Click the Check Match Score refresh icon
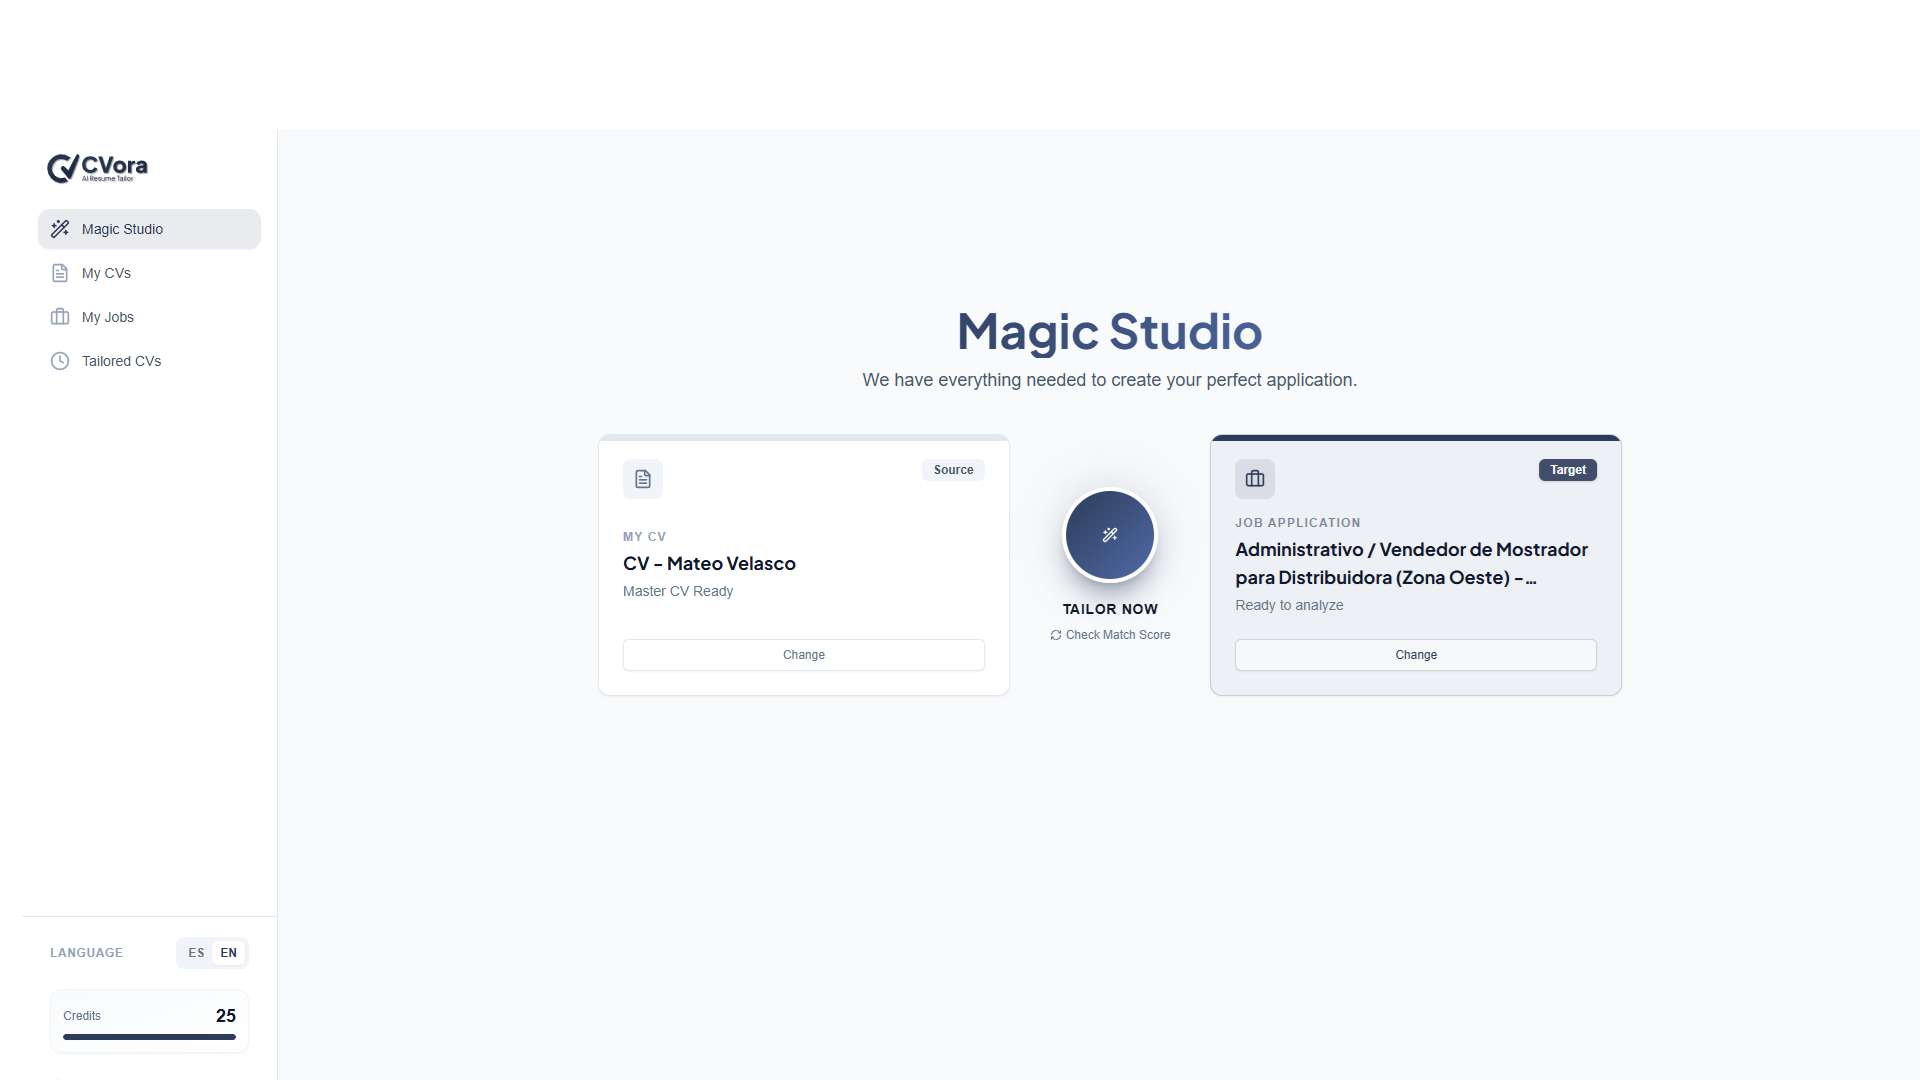Screen dimensions: 1920x1080 [x=1055, y=635]
